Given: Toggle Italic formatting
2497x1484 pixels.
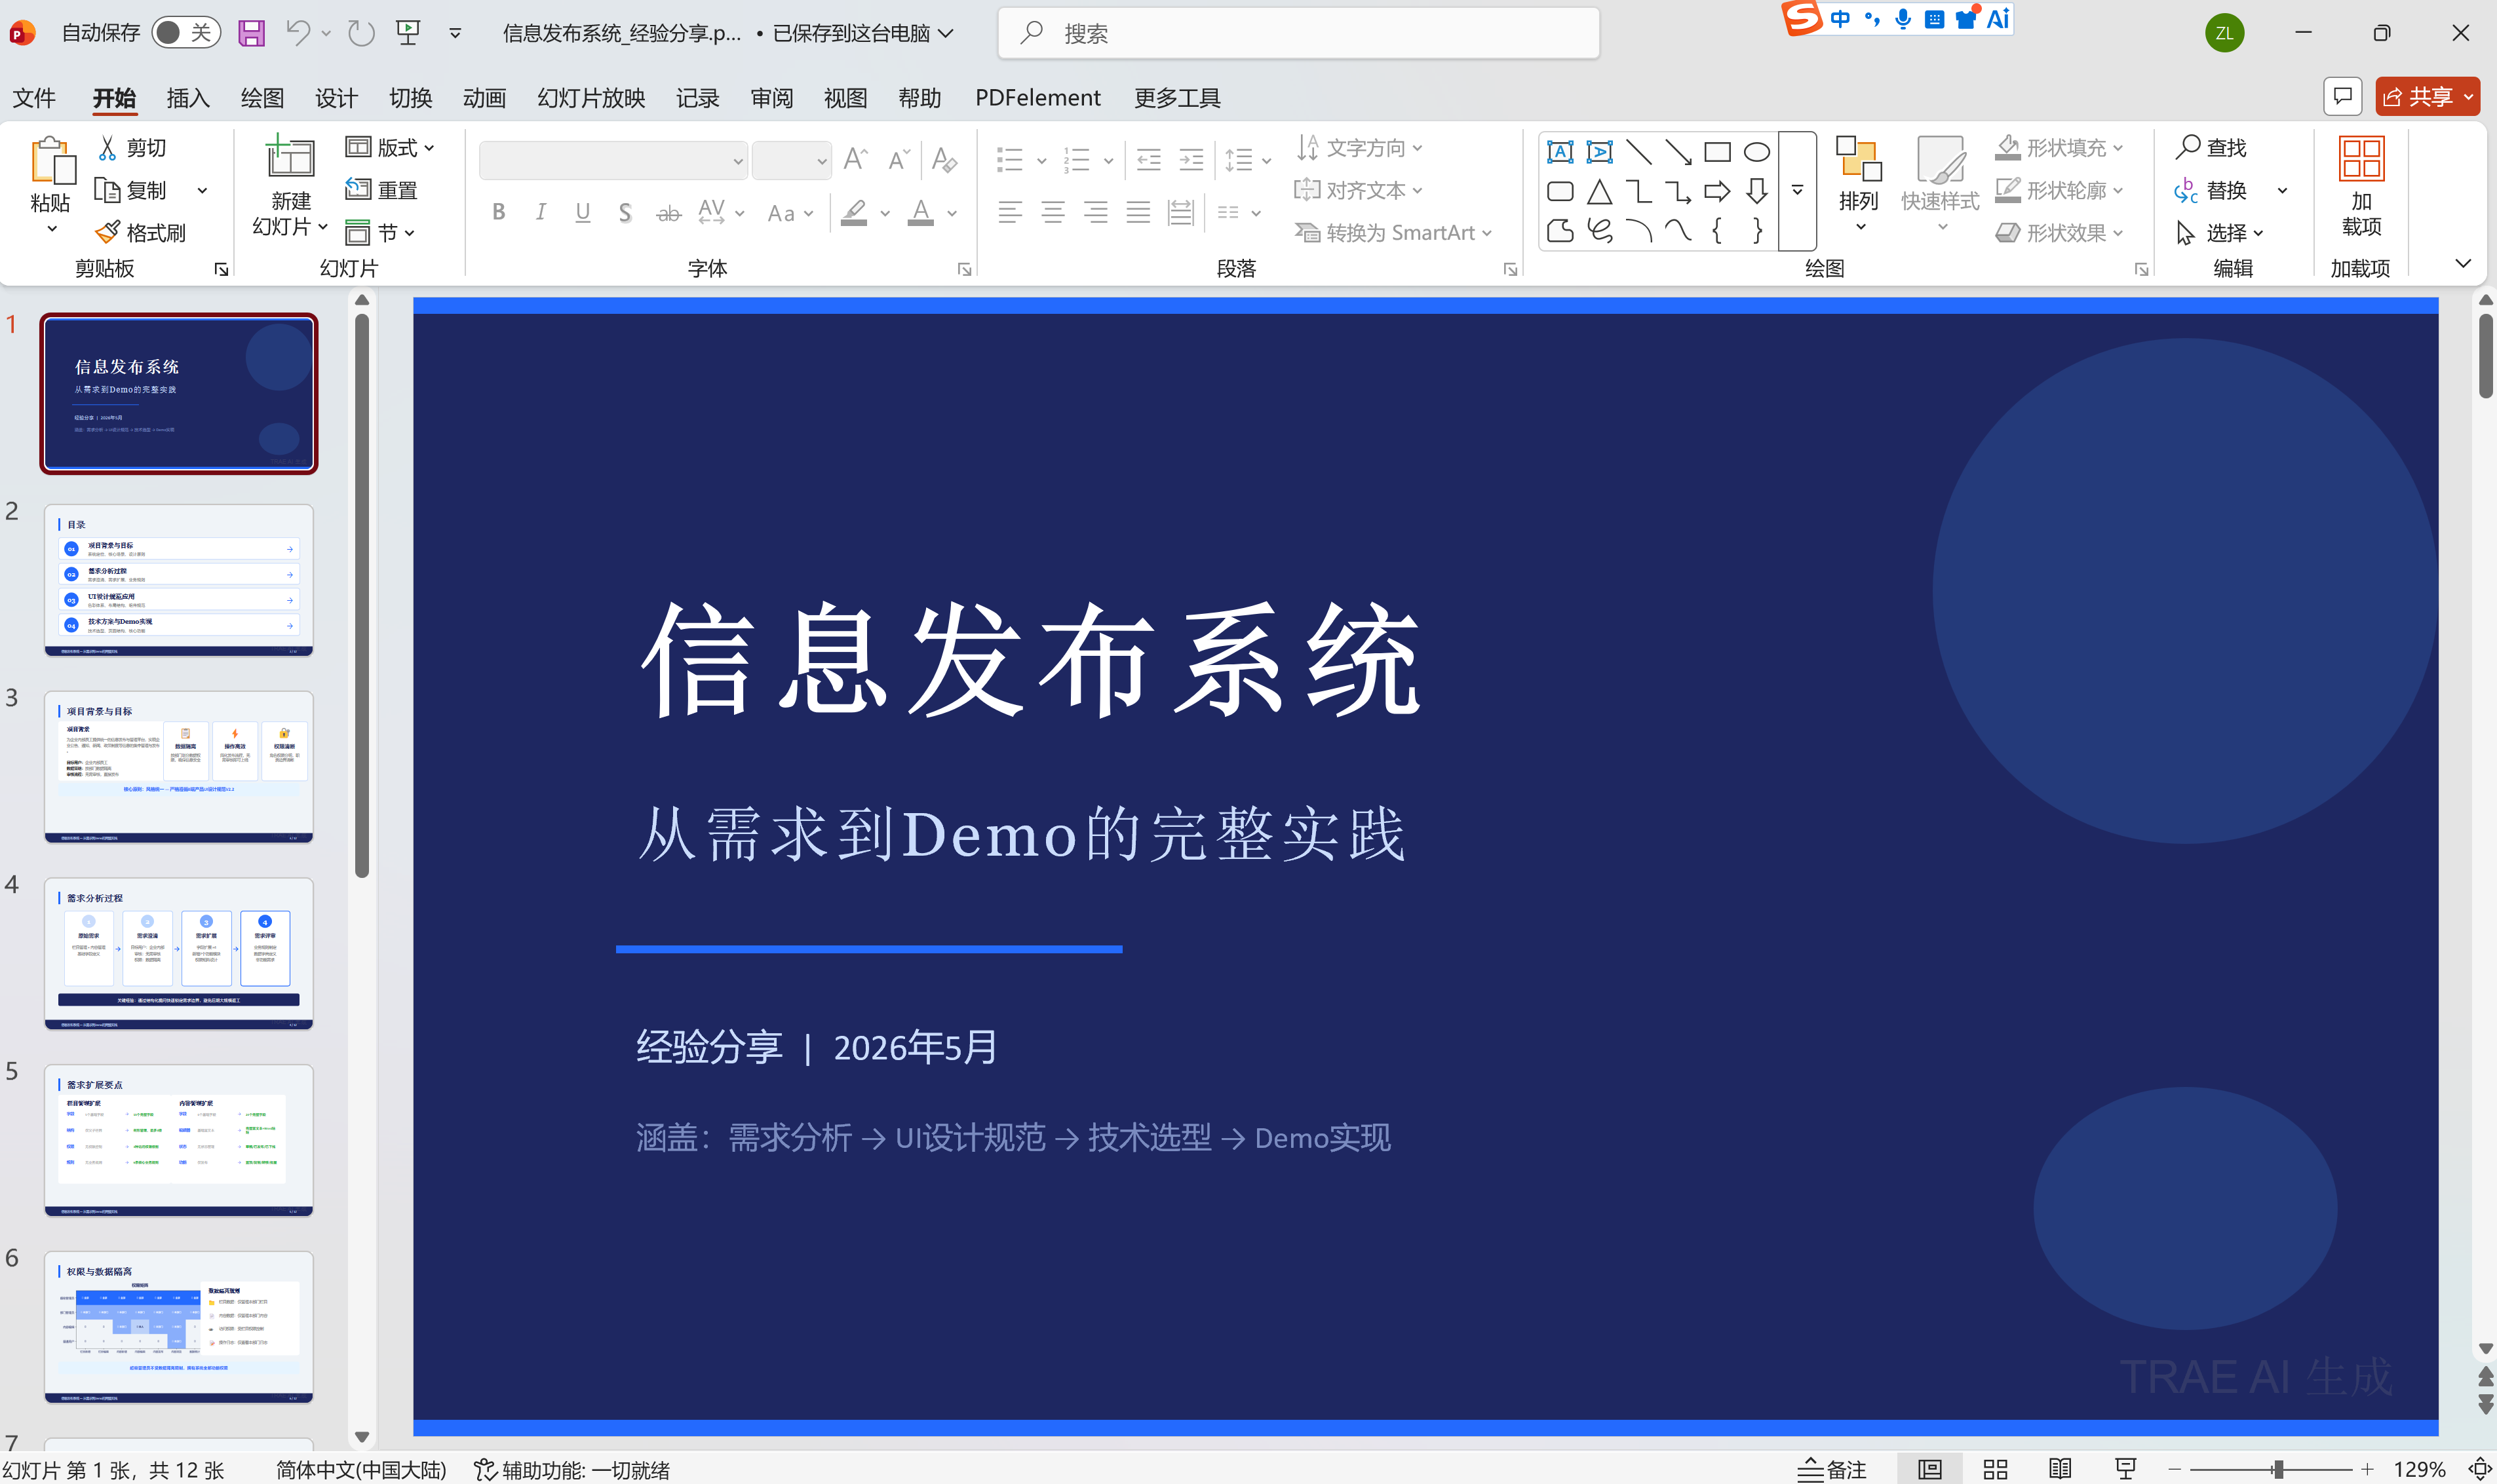Looking at the screenshot, I should pos(541,212).
